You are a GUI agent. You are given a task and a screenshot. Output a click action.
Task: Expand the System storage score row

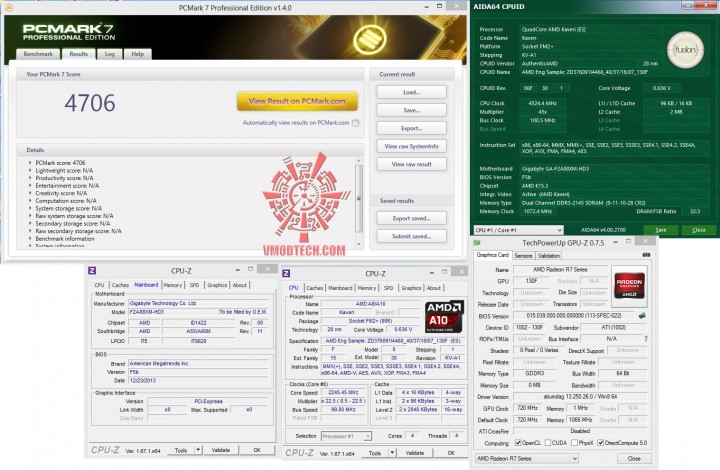coord(30,208)
